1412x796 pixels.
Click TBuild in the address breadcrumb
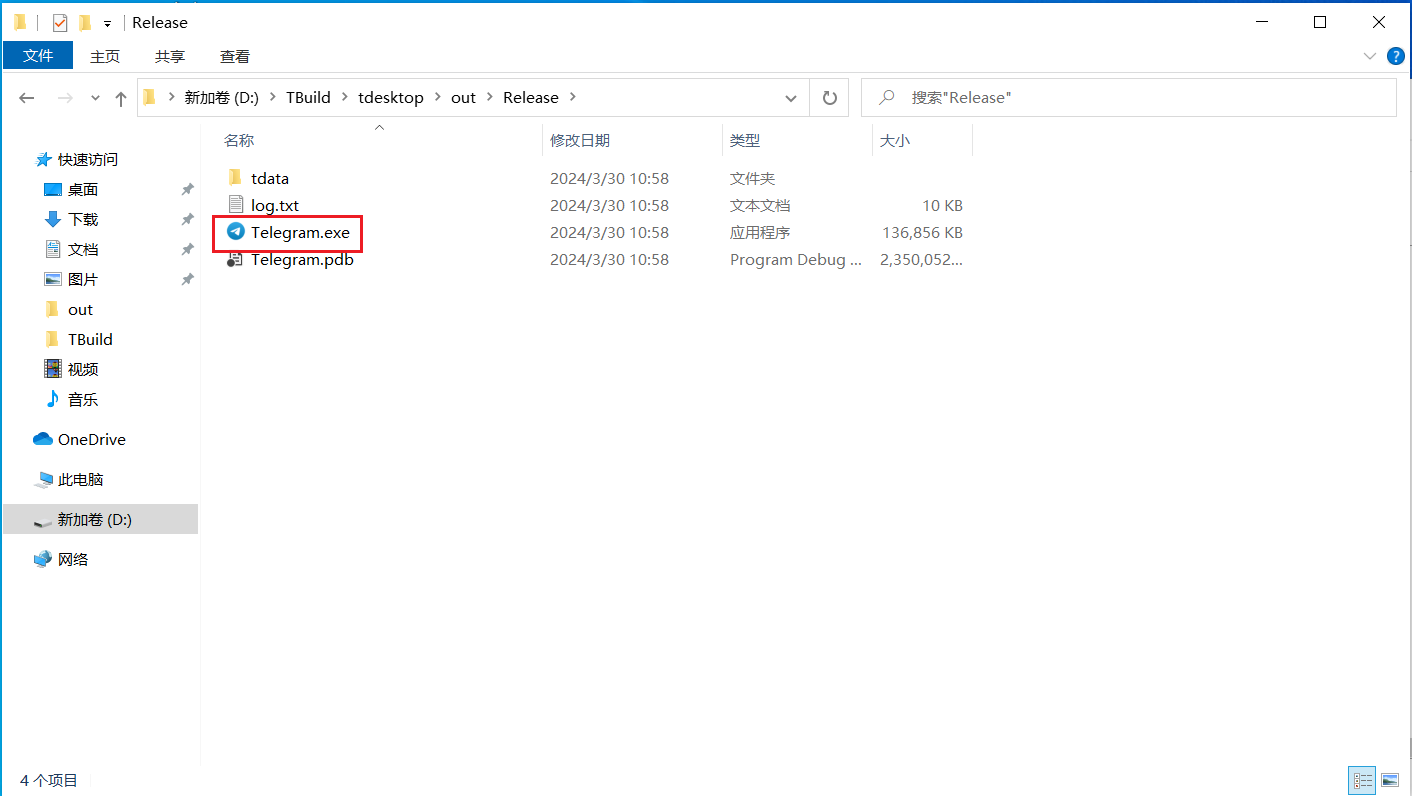[308, 98]
